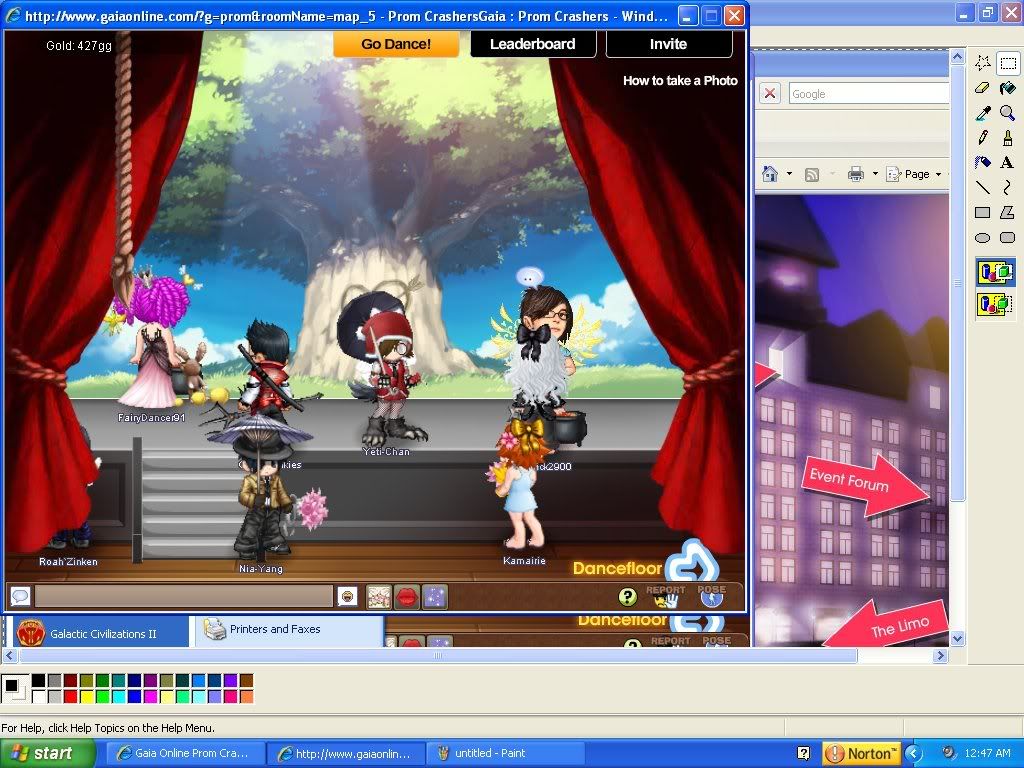The width and height of the screenshot is (1024, 768).
Task: Click the FairyDancer91 avatar name label
Action: tap(152, 418)
